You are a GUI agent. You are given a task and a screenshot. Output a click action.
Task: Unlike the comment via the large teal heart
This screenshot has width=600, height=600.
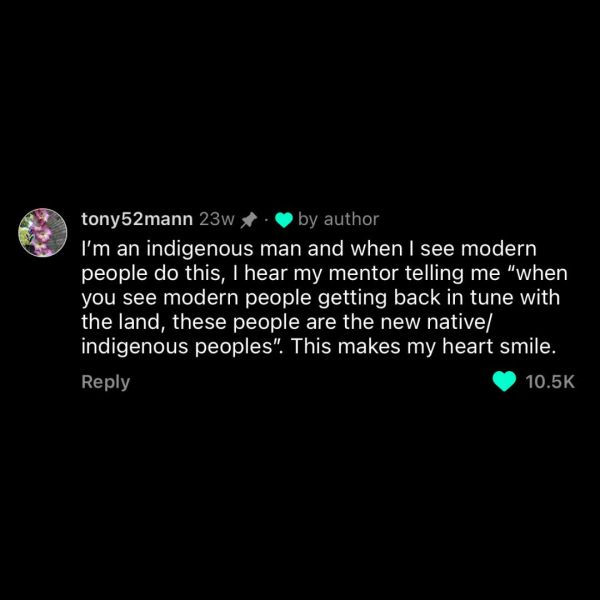(505, 381)
